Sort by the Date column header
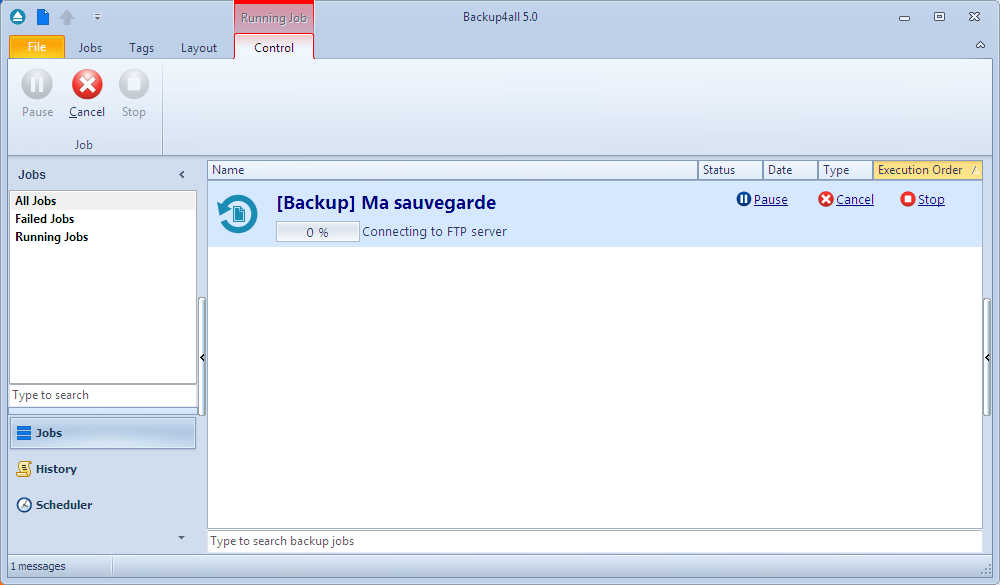Viewport: 1000px width, 585px height. [x=790, y=170]
